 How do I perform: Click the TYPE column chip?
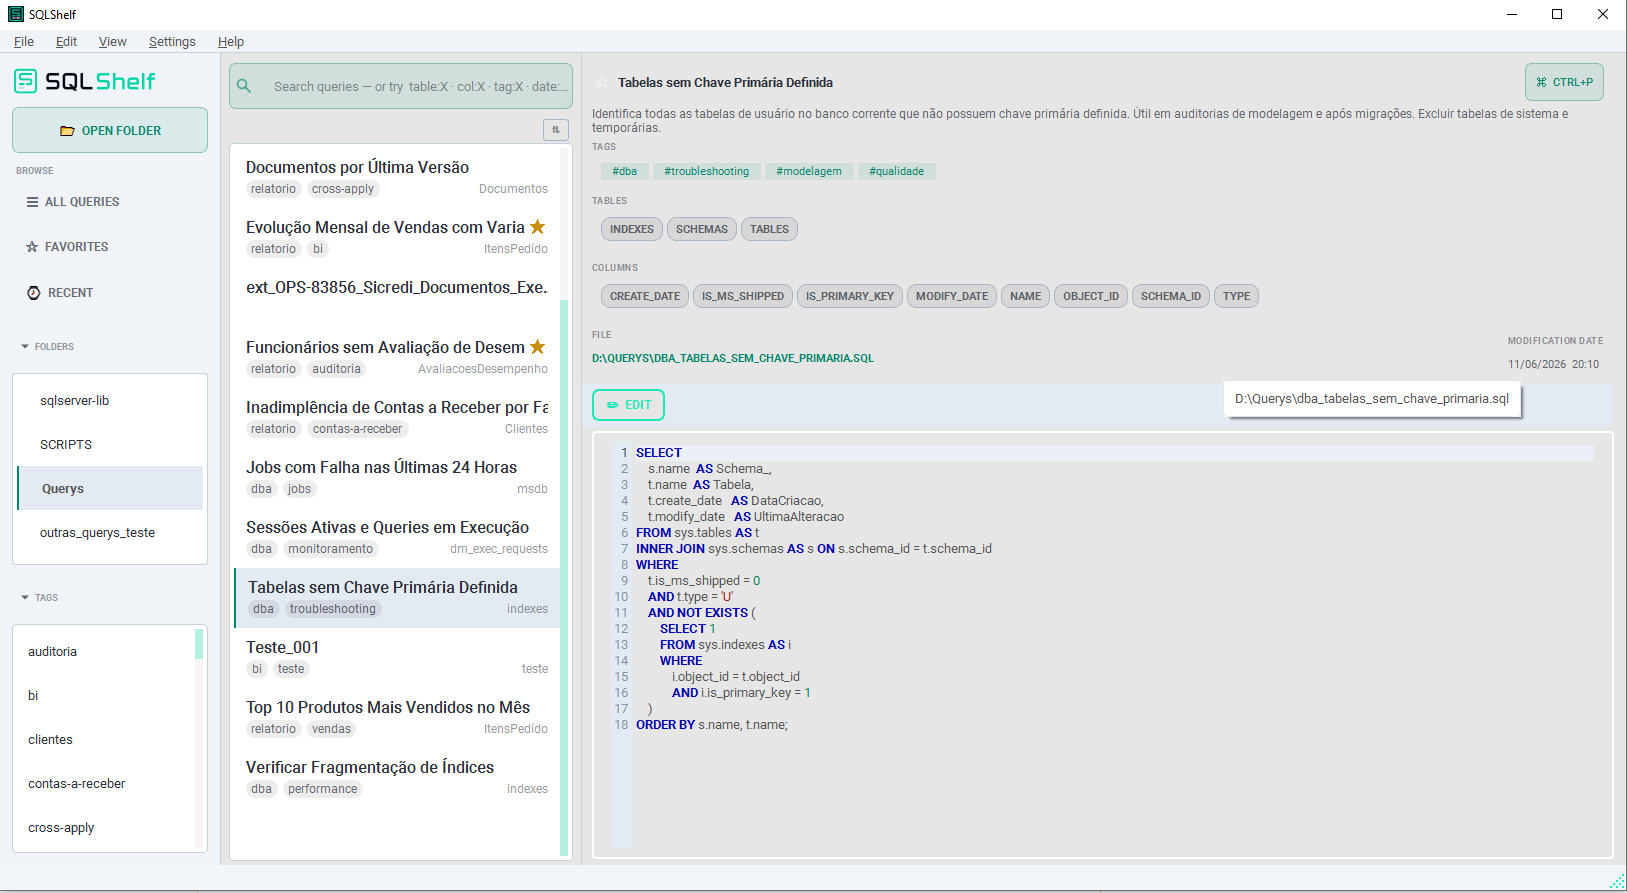[1237, 296]
